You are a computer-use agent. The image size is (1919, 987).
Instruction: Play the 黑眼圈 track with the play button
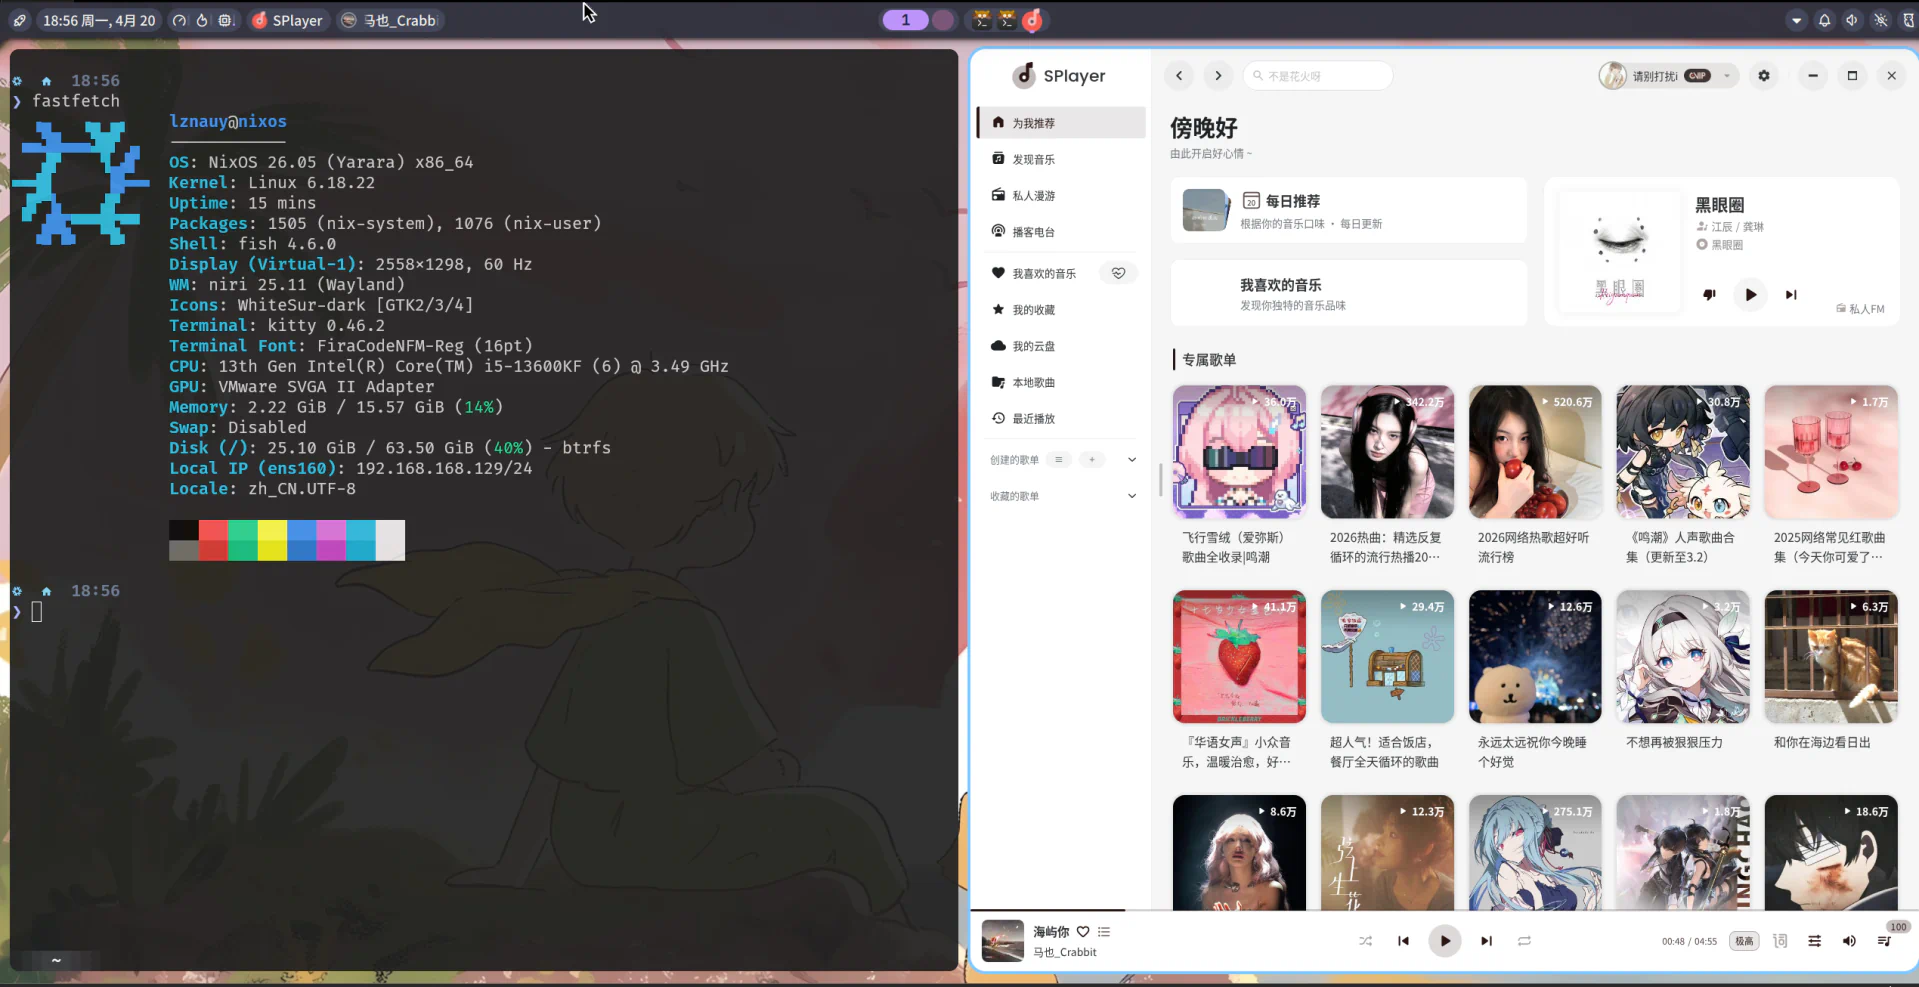coord(1749,295)
